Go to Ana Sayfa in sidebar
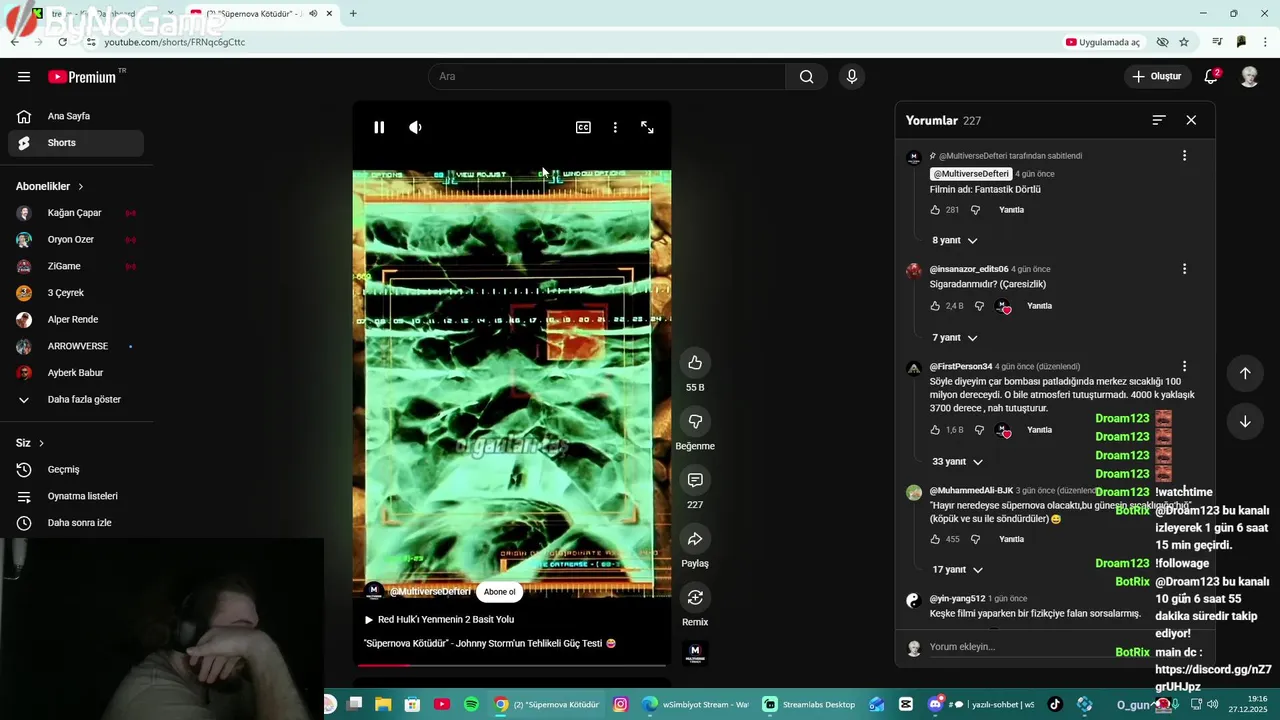Screen dimensions: 1280x720 coord(76,116)
